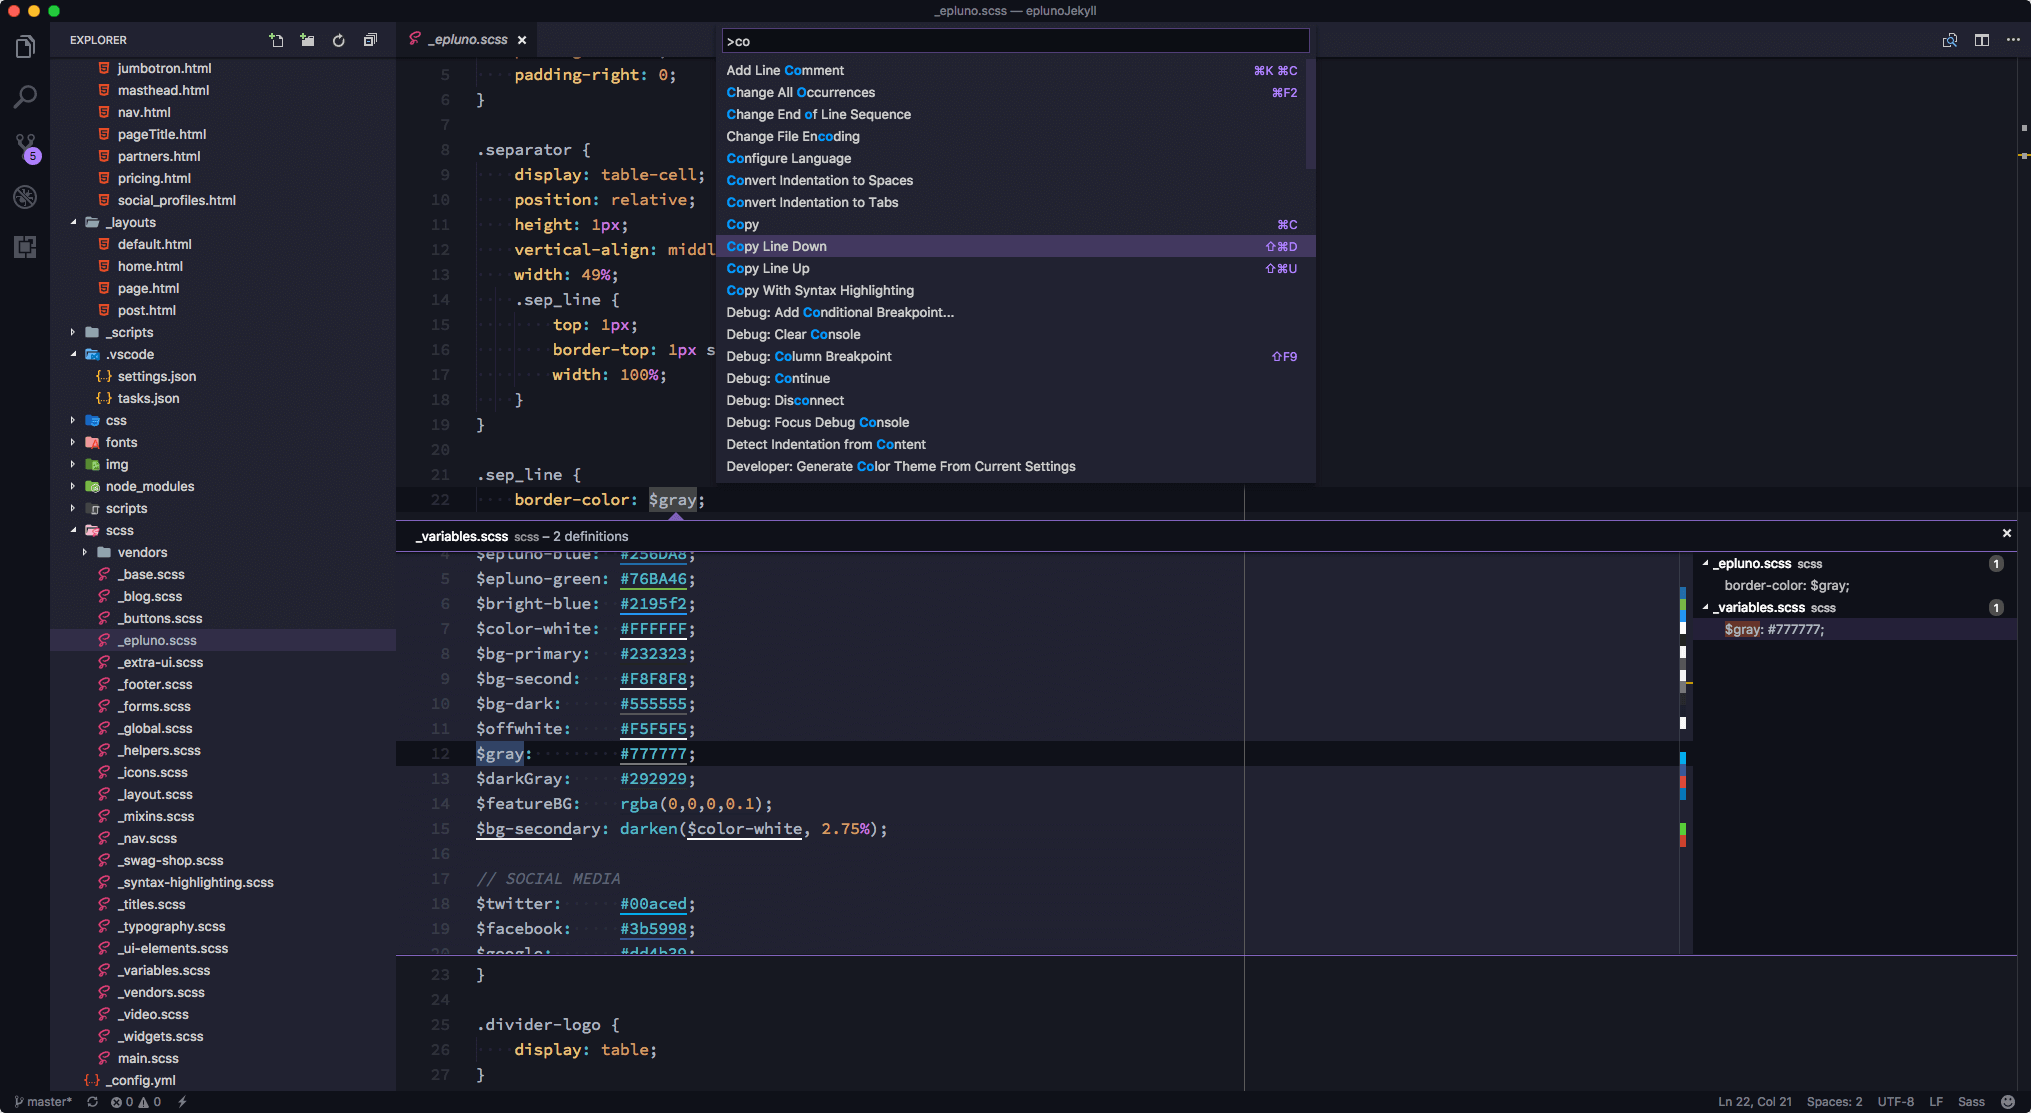The height and width of the screenshot is (1113, 2031).
Task: Open the Extensions view in activity bar
Action: point(25,247)
